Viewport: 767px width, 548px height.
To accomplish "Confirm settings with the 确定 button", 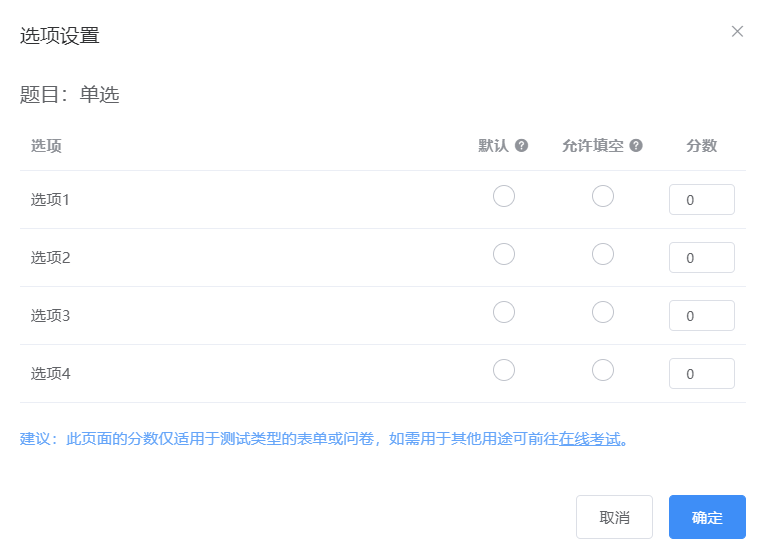I will click(707, 517).
